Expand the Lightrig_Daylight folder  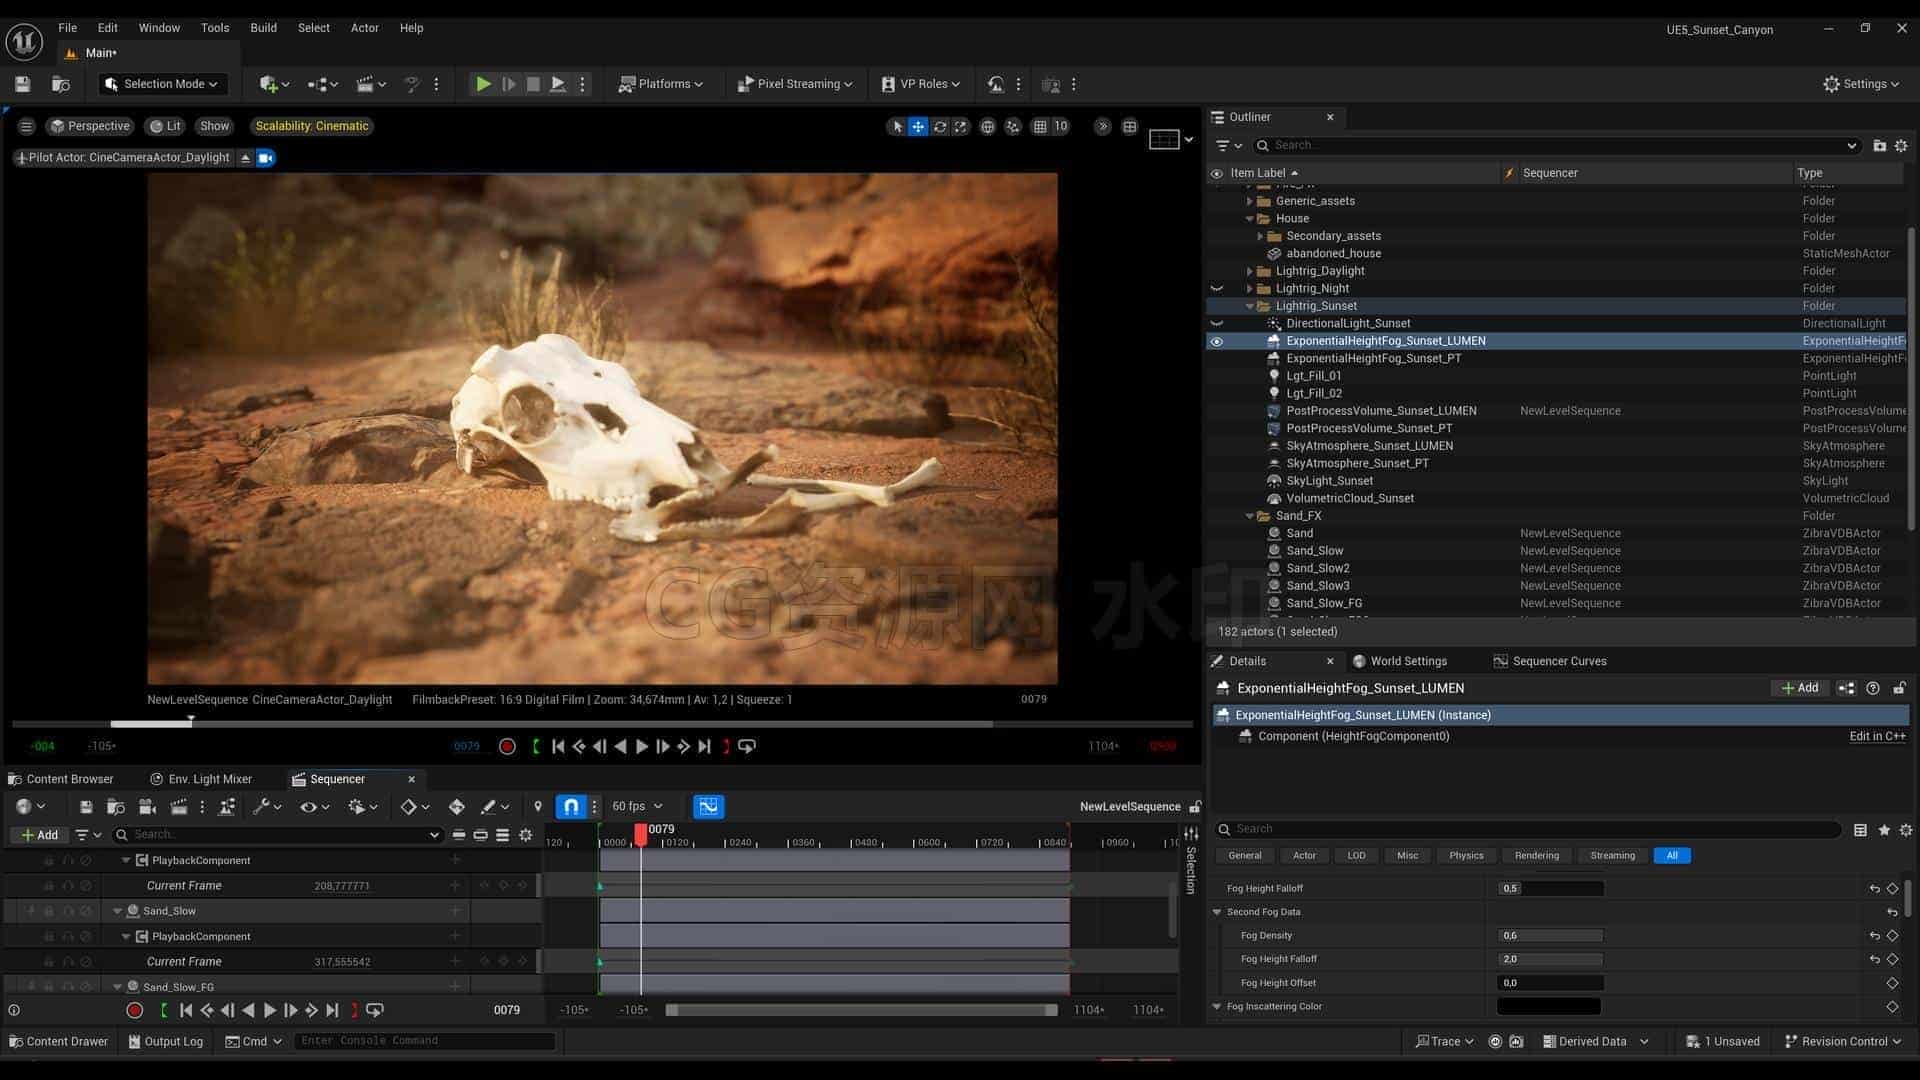coord(1249,272)
